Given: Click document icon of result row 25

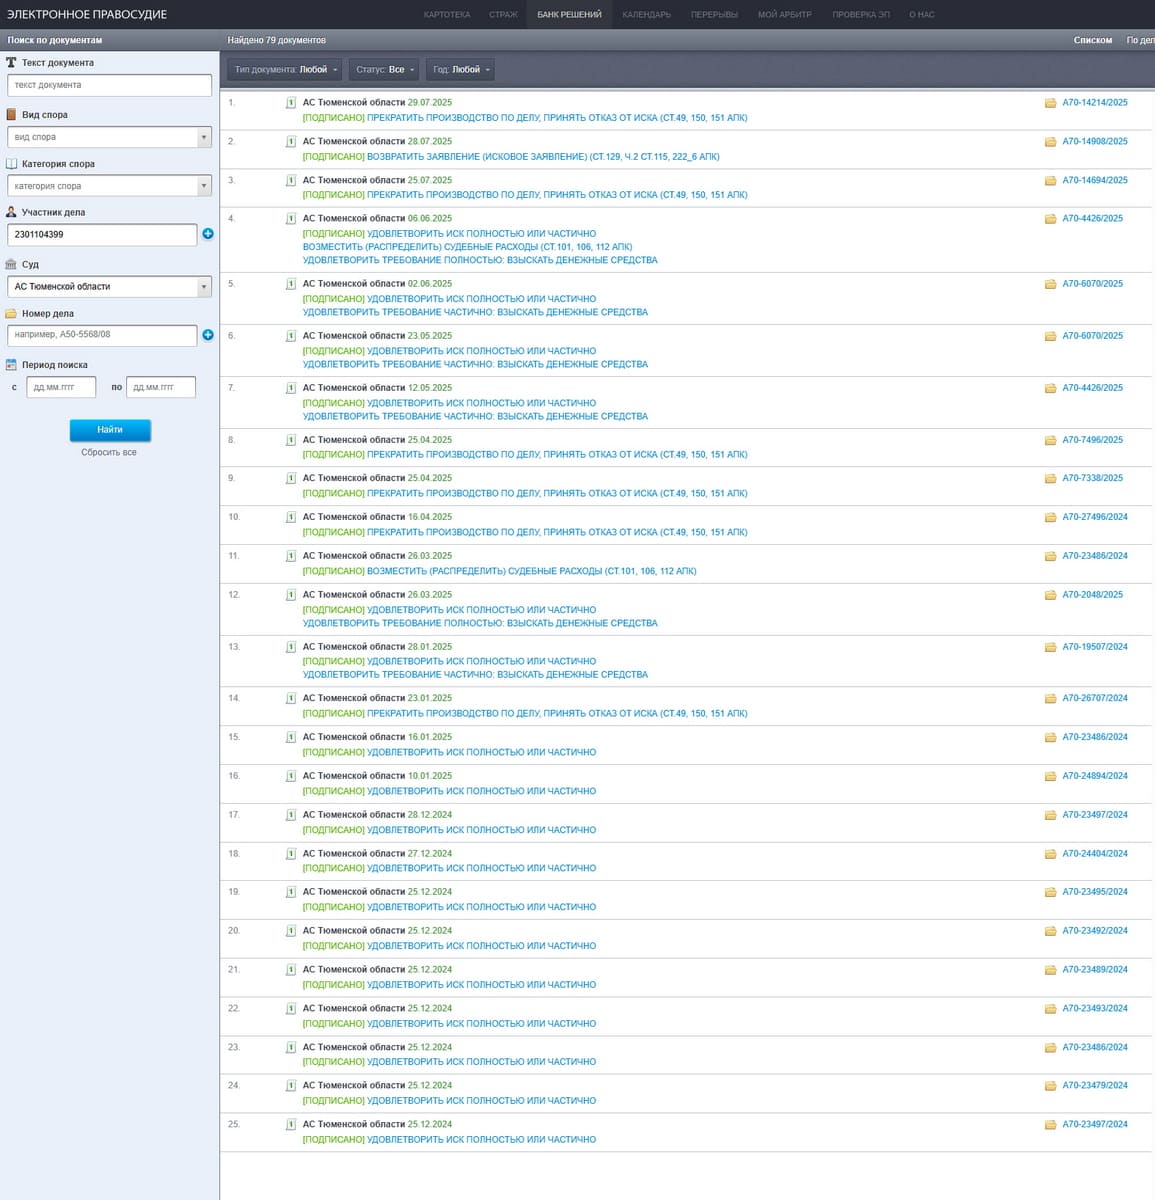Looking at the screenshot, I should coord(291,1125).
